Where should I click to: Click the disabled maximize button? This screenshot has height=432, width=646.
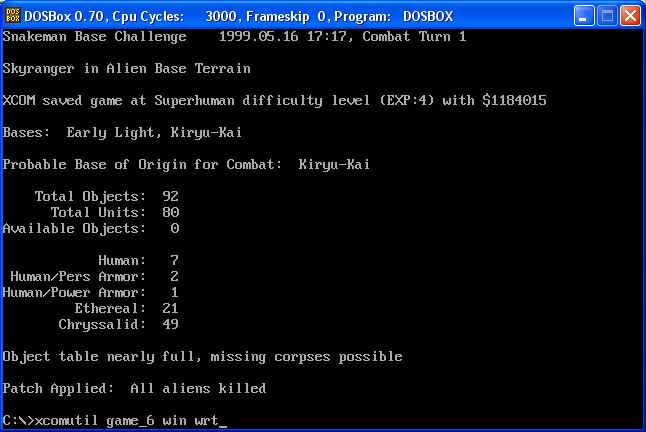coord(607,16)
